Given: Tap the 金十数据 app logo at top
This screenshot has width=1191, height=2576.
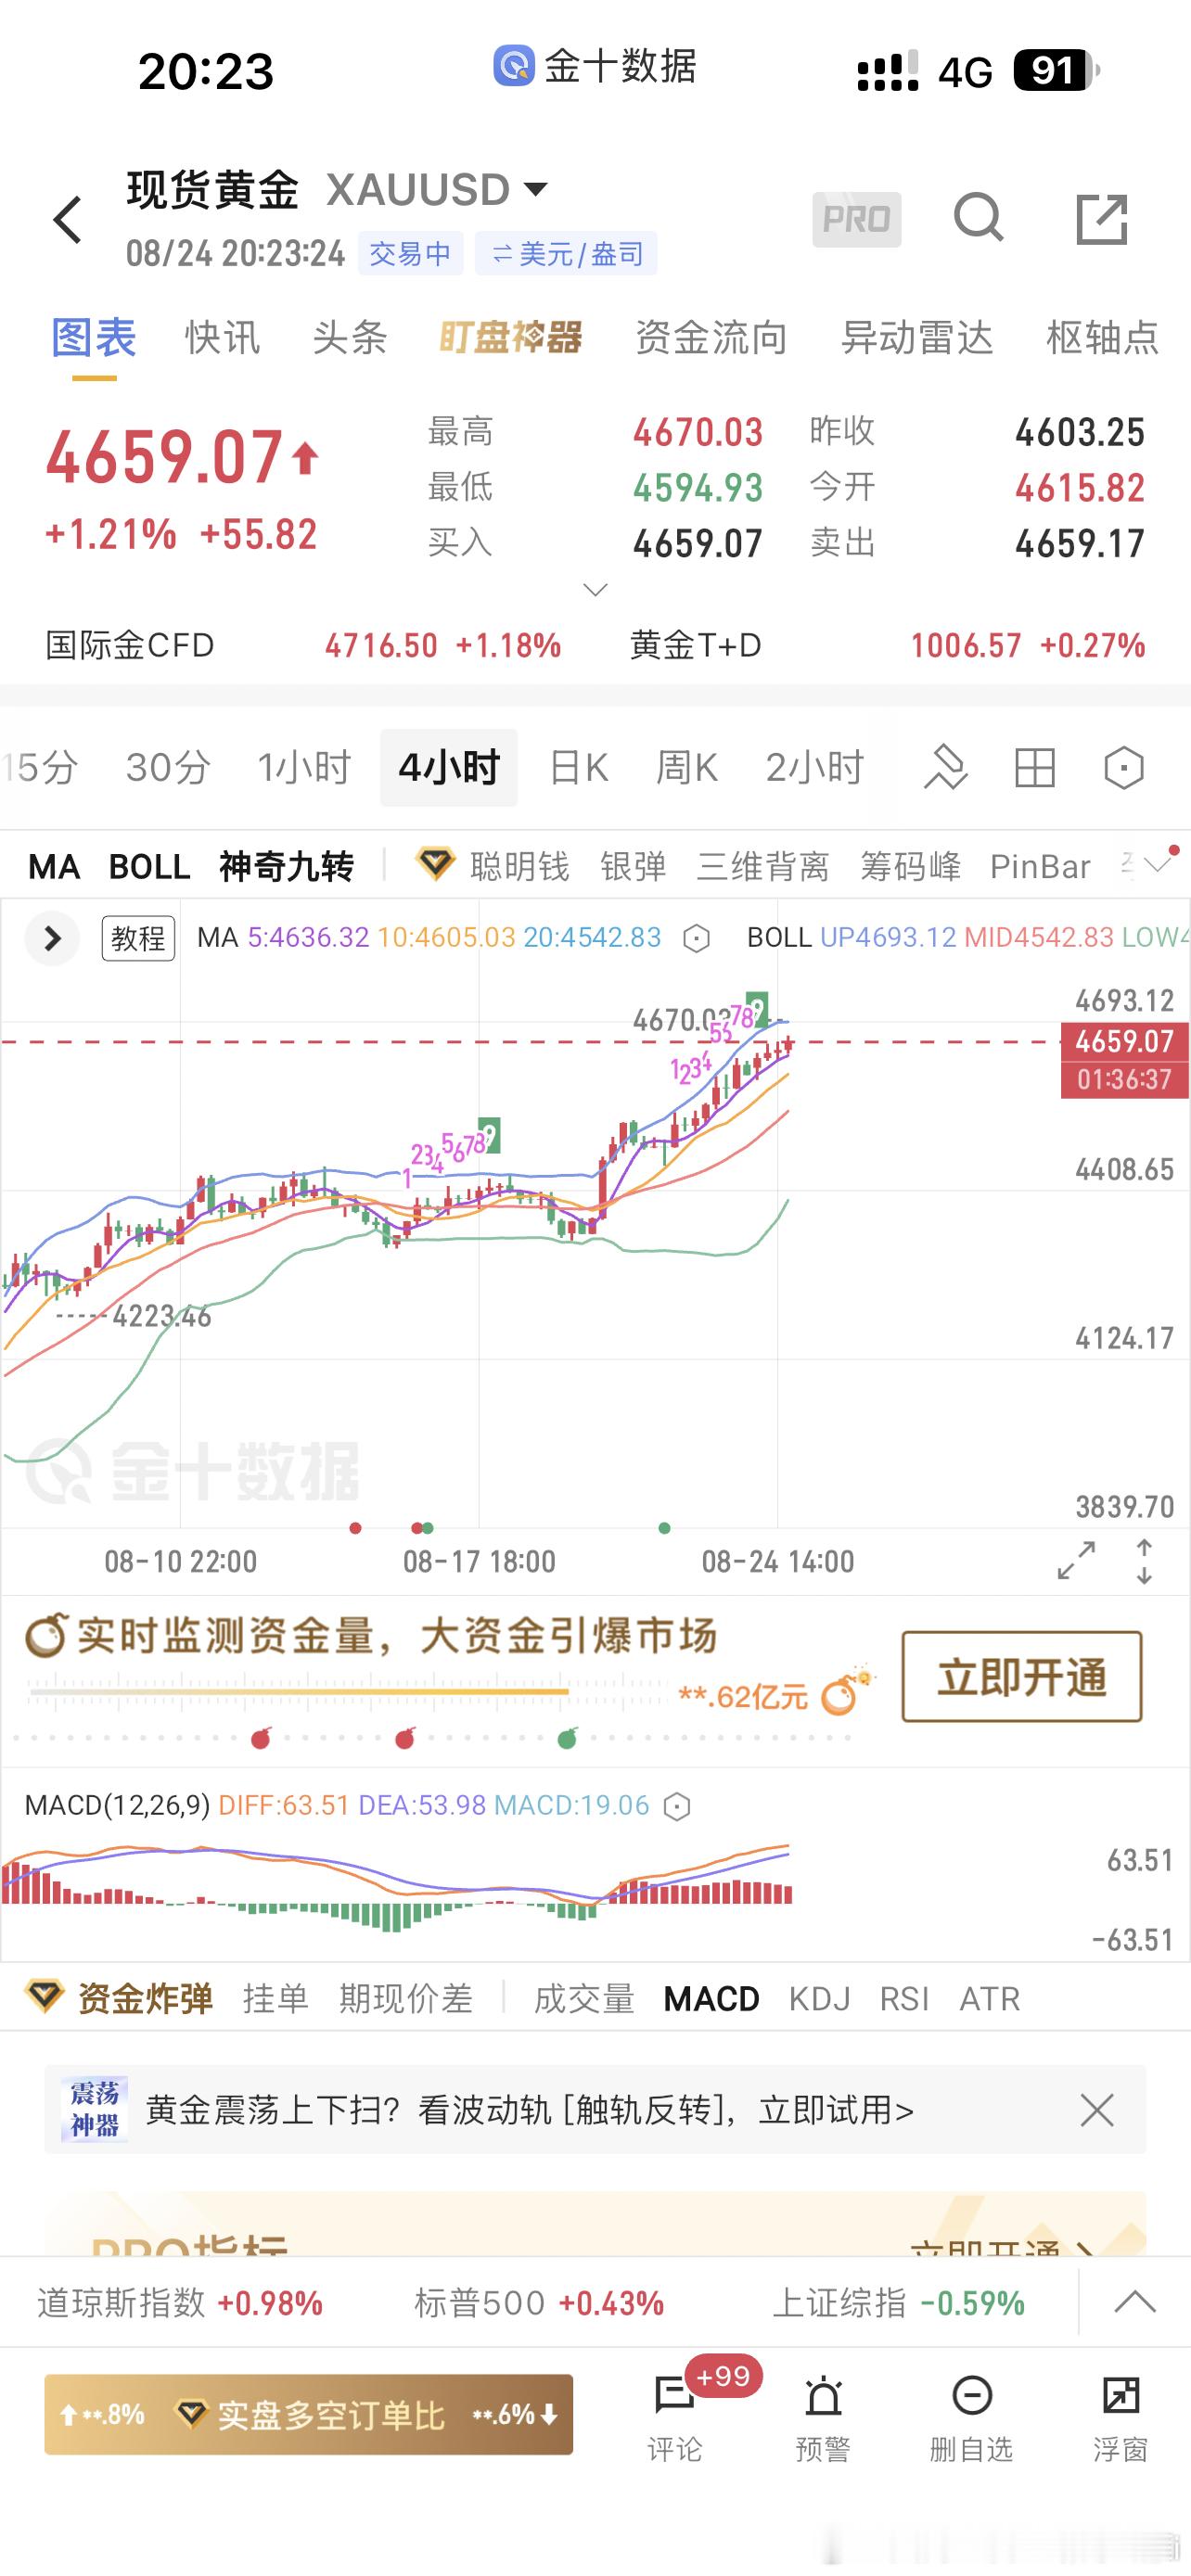Looking at the screenshot, I should 513,66.
